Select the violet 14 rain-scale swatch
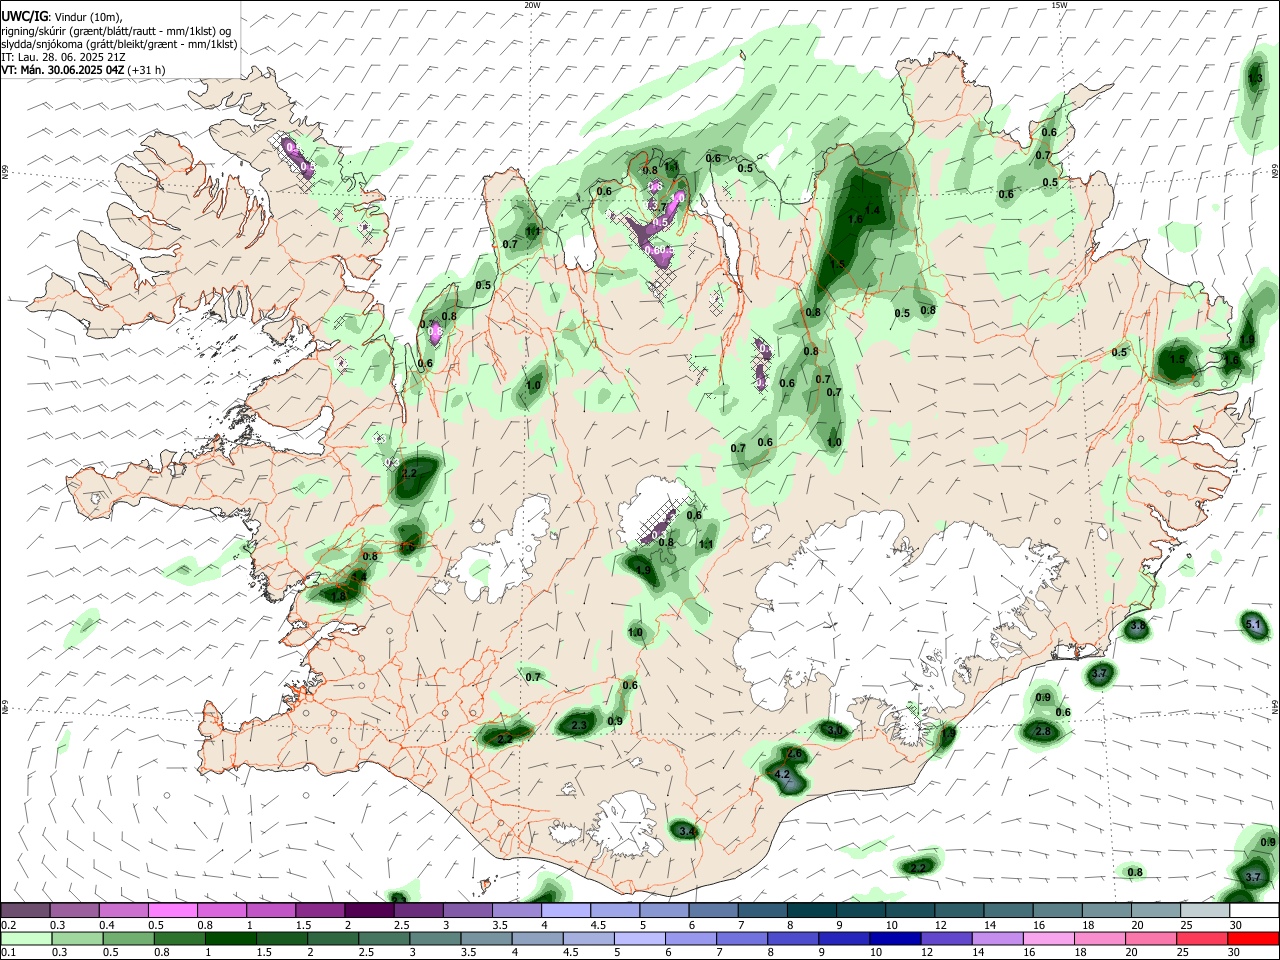The width and height of the screenshot is (1280, 960). [996, 938]
